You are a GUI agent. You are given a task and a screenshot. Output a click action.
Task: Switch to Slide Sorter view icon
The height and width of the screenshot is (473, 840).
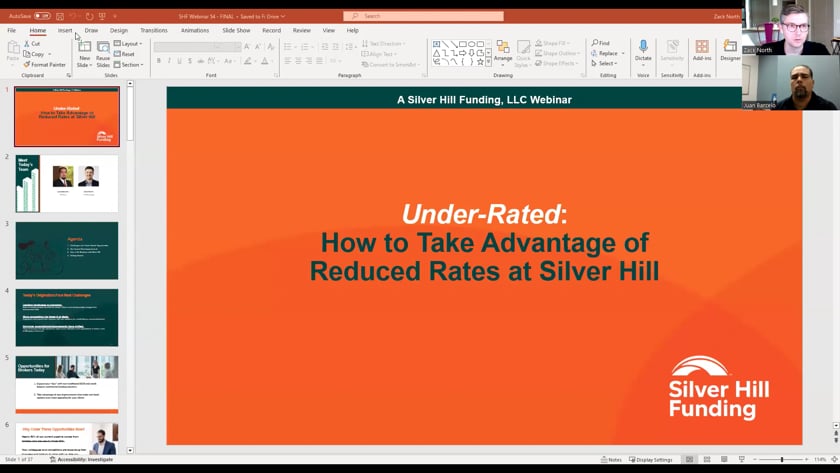[707, 460]
